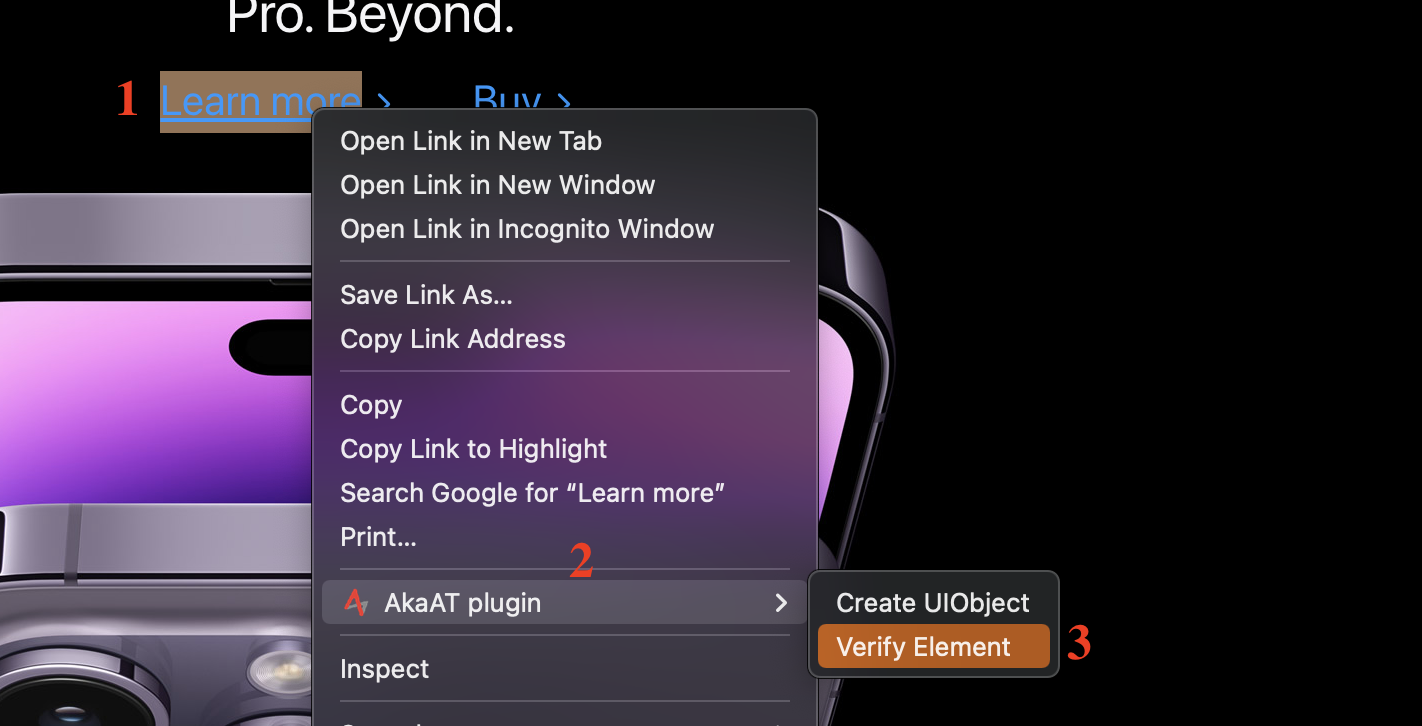Click the highlighted Learn more link

point(260,102)
